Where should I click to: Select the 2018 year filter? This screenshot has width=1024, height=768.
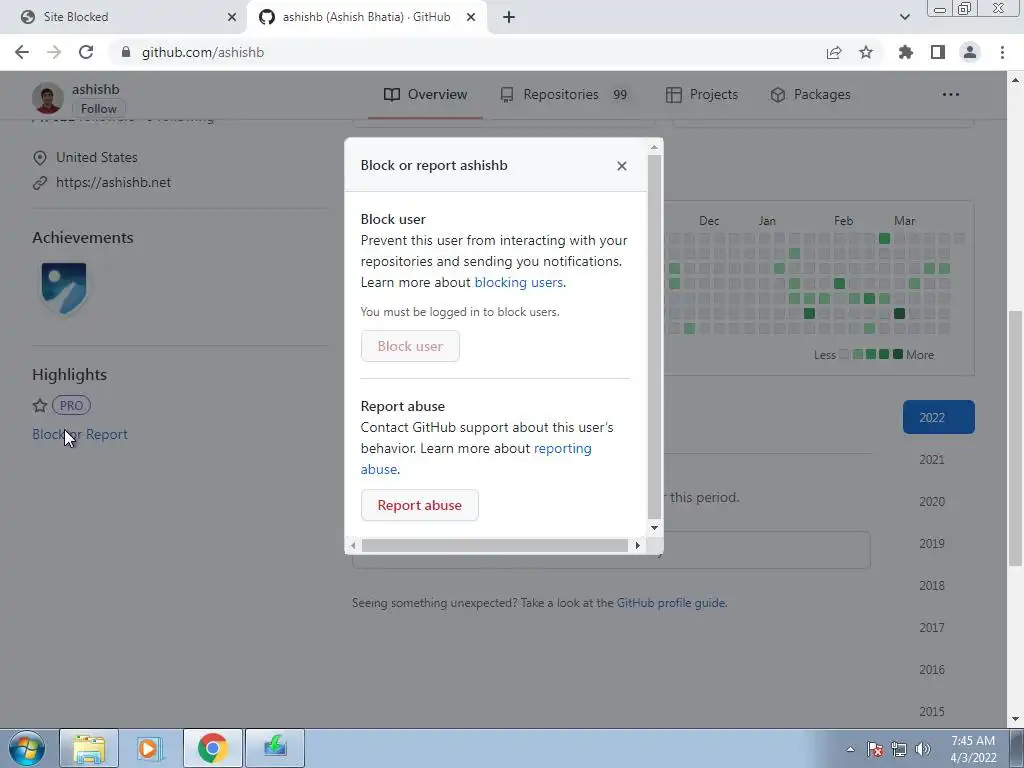(932, 586)
